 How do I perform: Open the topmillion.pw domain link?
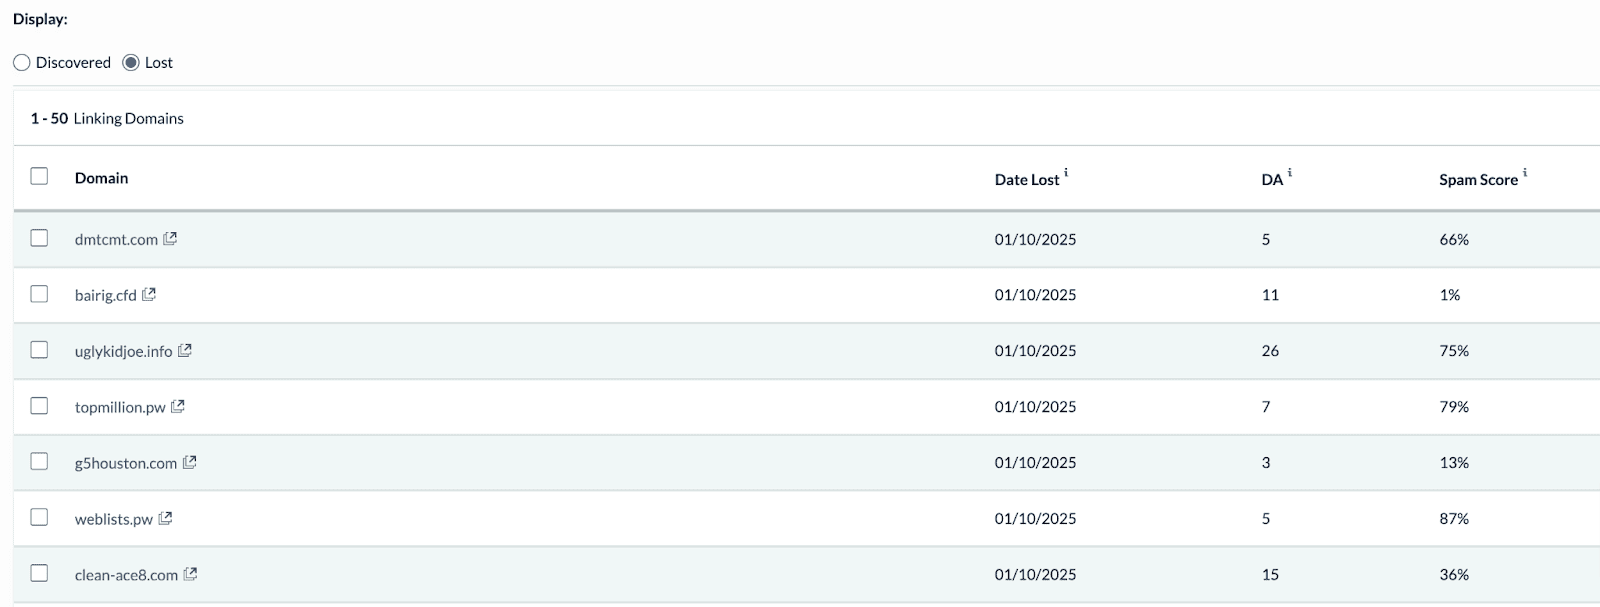[x=120, y=408]
